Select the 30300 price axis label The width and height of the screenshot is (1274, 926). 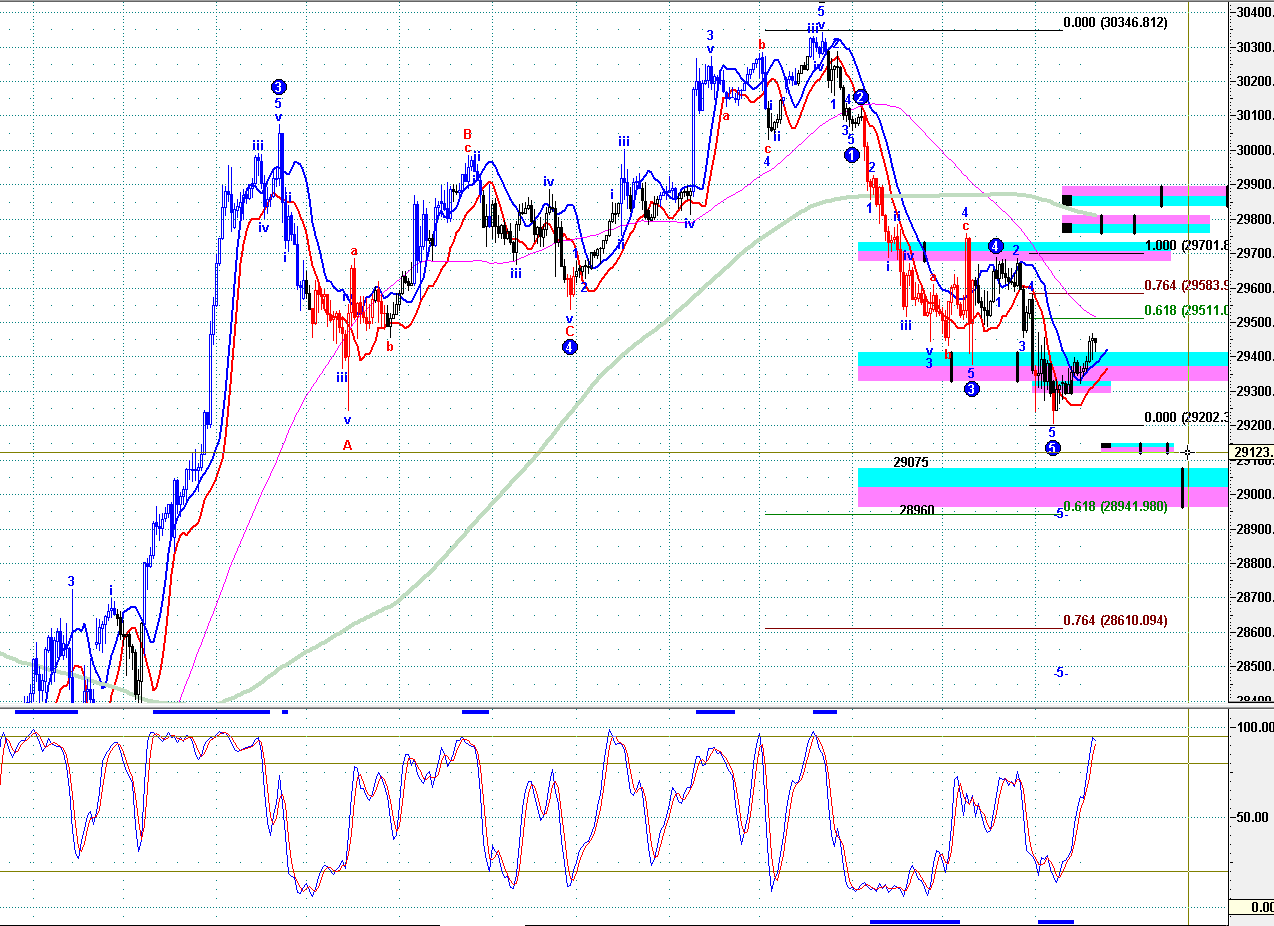coord(1255,47)
